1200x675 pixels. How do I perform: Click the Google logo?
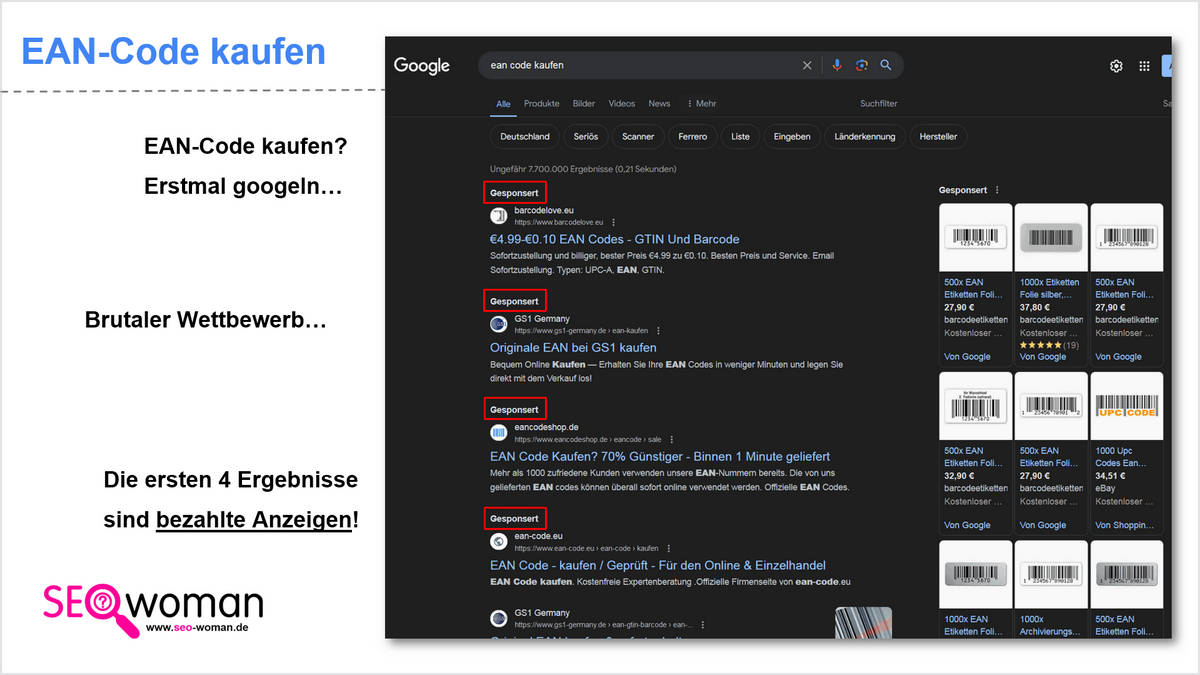pos(422,66)
